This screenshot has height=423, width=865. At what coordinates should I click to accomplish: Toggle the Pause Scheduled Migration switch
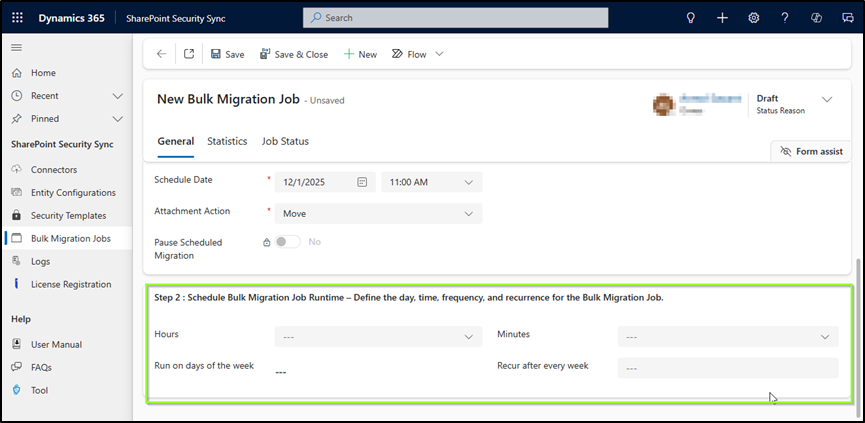pos(288,242)
